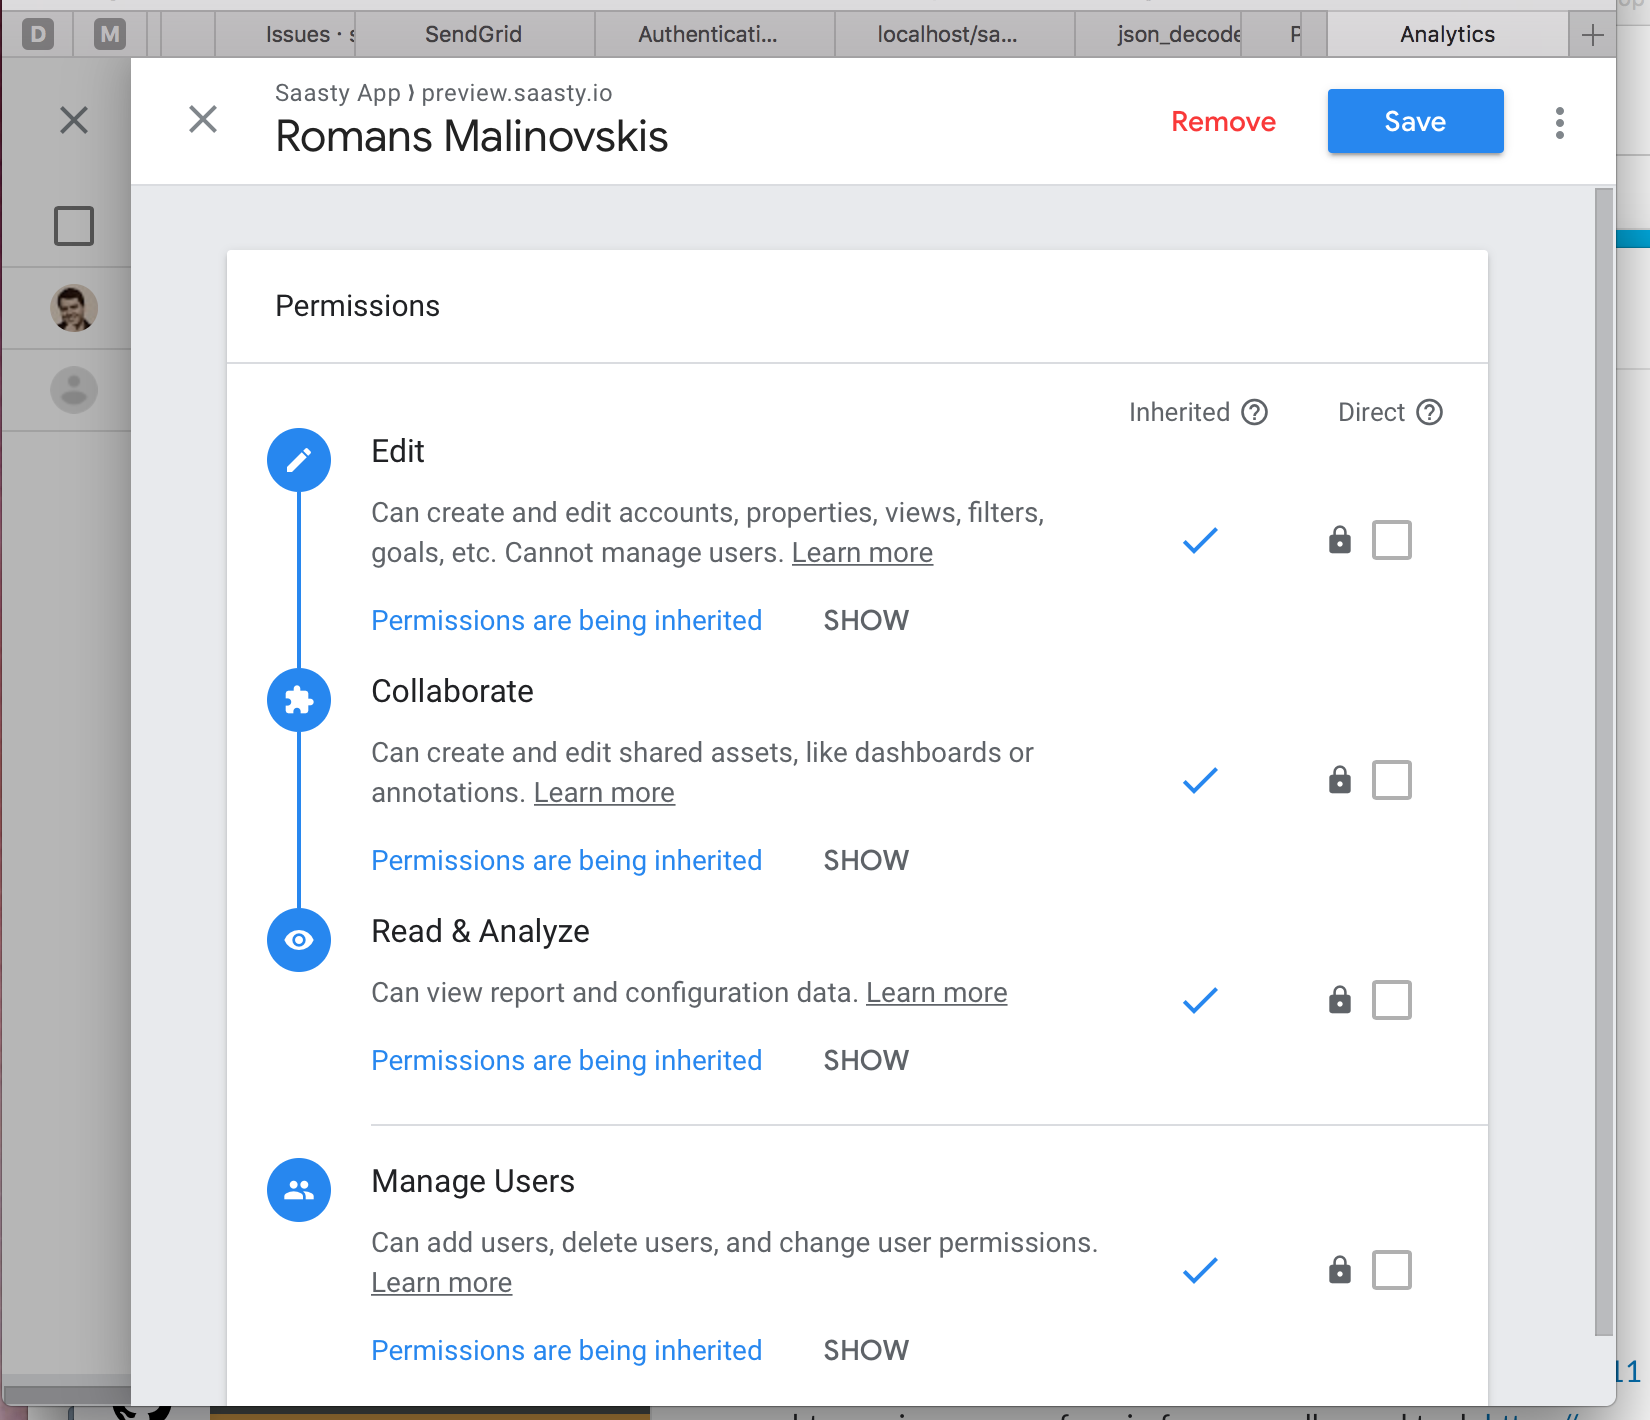Click the help icon next to Direct
The width and height of the screenshot is (1650, 1420).
point(1429,411)
